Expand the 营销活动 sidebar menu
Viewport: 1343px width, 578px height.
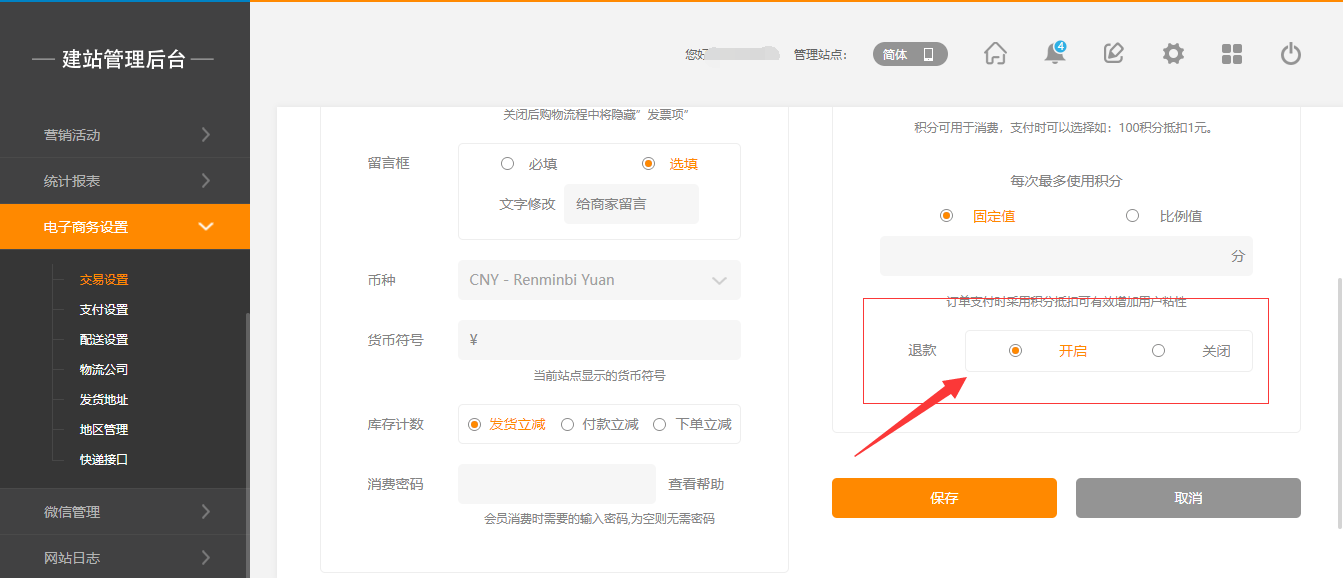coord(125,135)
